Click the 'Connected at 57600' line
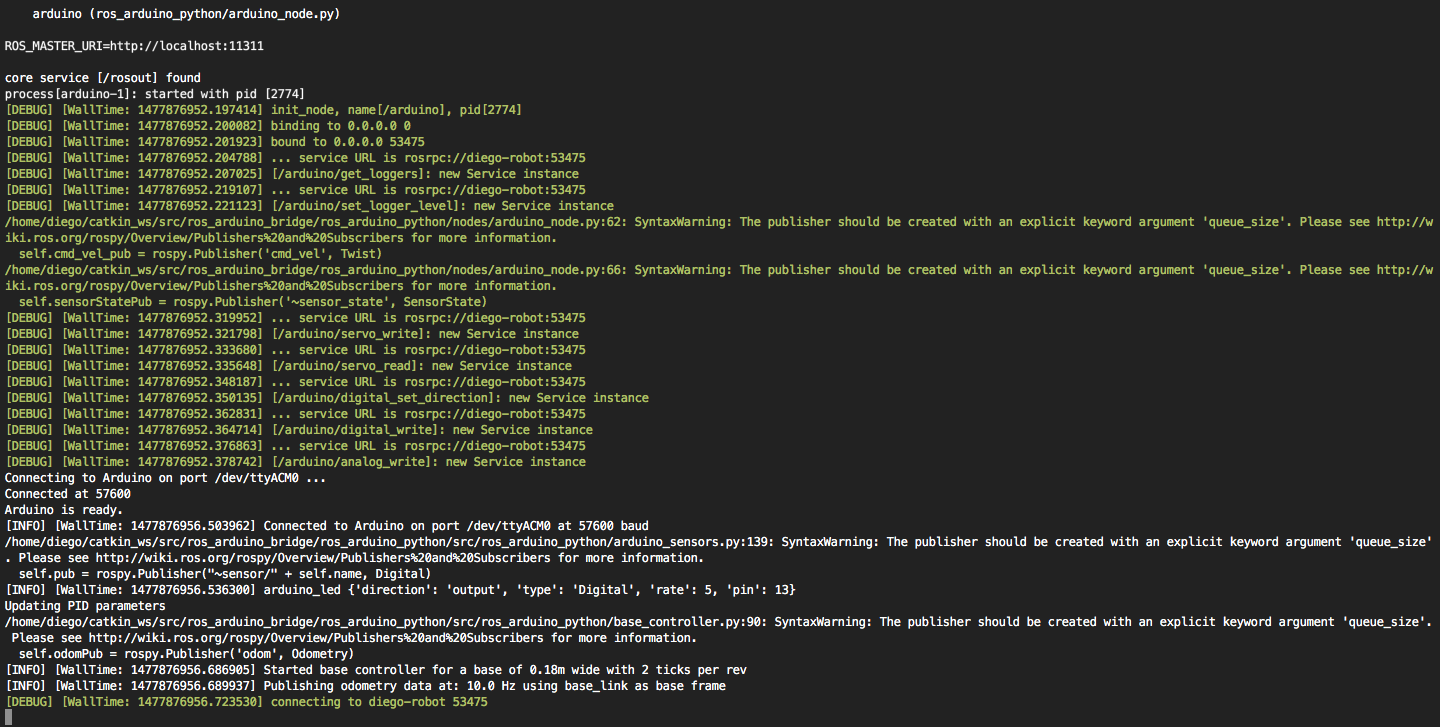Image resolution: width=1440 pixels, height=727 pixels. [x=68, y=494]
